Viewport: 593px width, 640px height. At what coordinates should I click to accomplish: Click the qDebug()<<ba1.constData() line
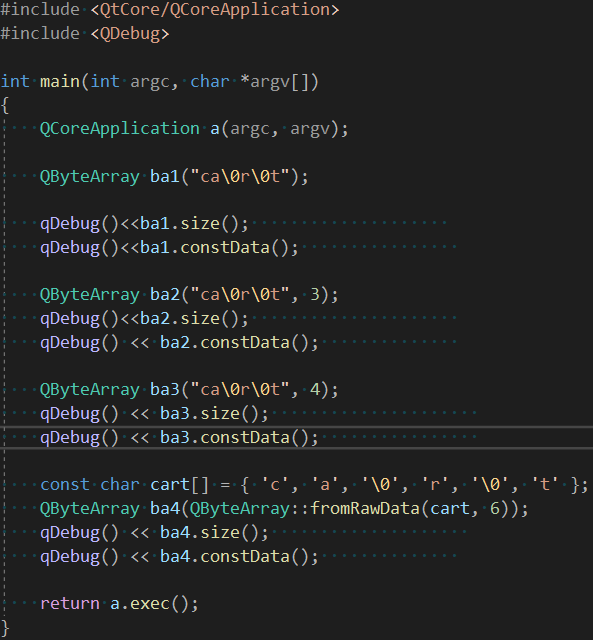tap(169, 248)
